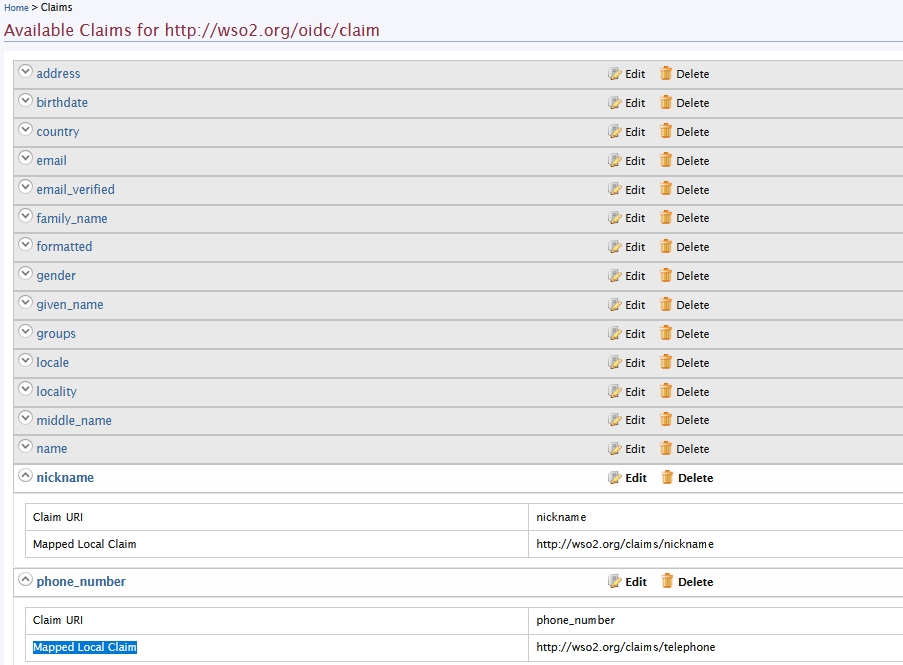Image resolution: width=903 pixels, height=665 pixels.
Task: Expand the email_verified claim arrow
Action: [x=26, y=188]
